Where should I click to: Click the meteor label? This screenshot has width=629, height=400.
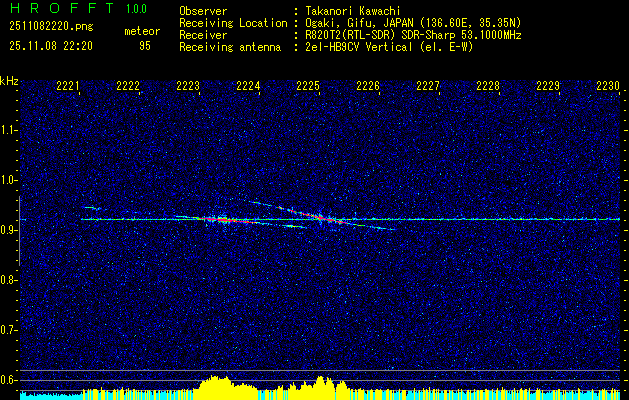[142, 31]
